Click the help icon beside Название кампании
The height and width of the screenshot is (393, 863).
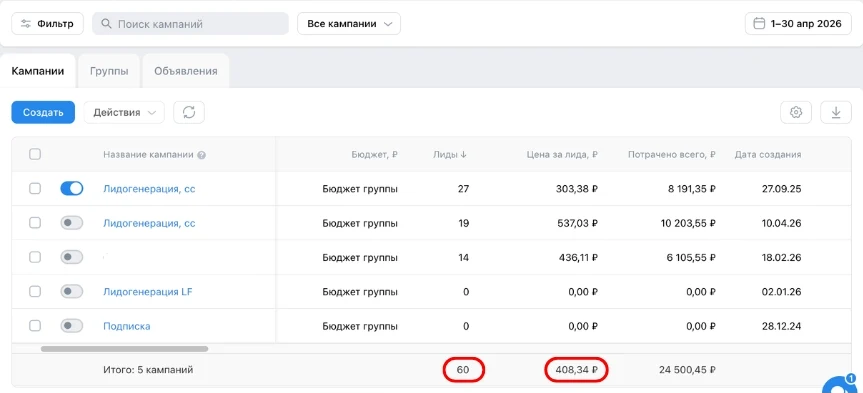[x=201, y=155]
